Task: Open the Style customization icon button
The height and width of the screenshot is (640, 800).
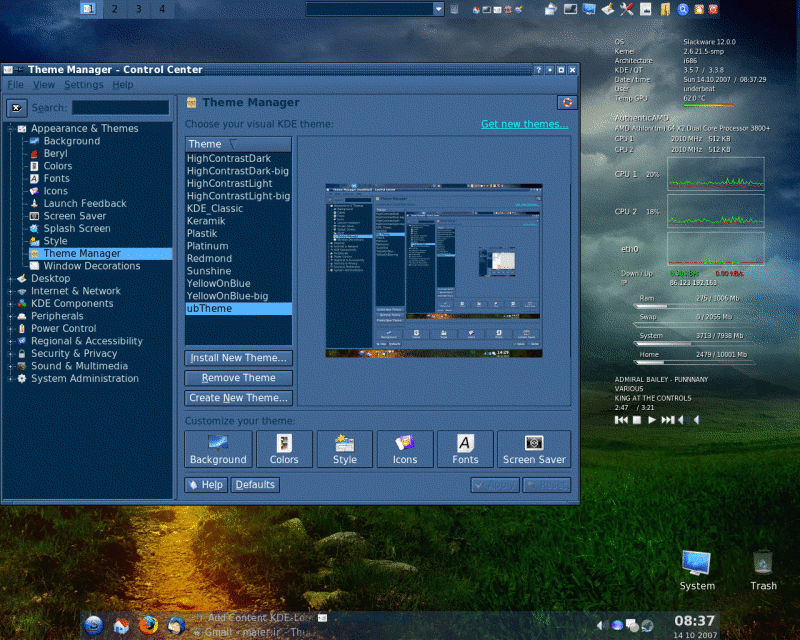Action: pyautogui.click(x=345, y=449)
